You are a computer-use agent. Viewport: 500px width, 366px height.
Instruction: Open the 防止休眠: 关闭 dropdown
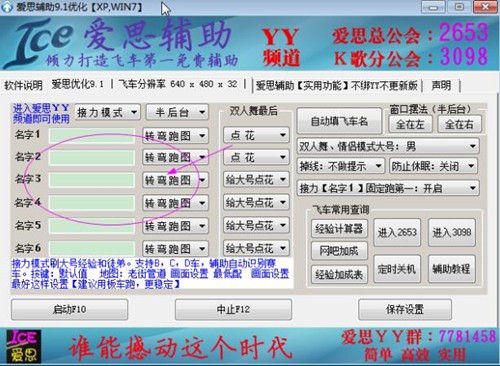point(433,166)
